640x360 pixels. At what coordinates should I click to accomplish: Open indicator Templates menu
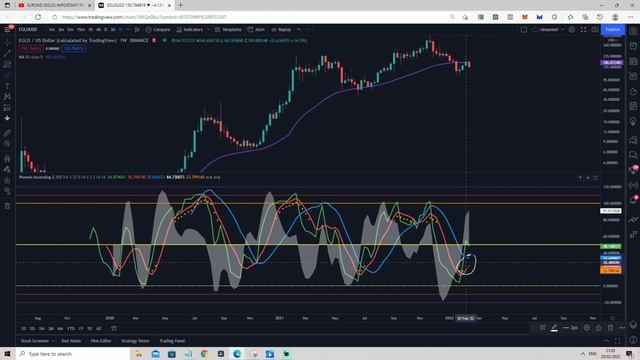(x=228, y=30)
